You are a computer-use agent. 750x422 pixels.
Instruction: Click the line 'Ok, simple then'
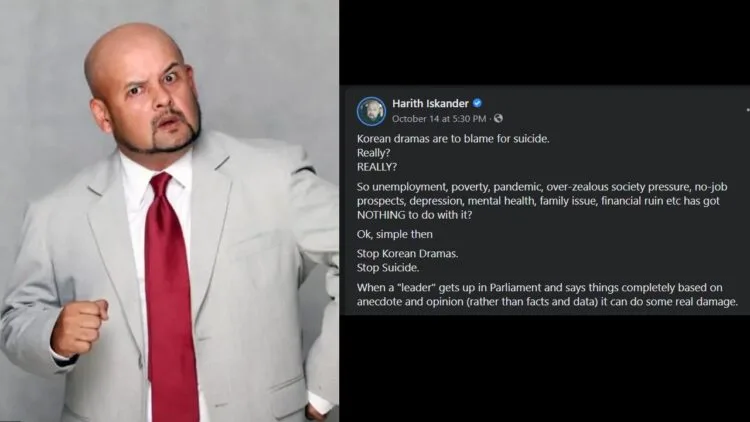395,234
